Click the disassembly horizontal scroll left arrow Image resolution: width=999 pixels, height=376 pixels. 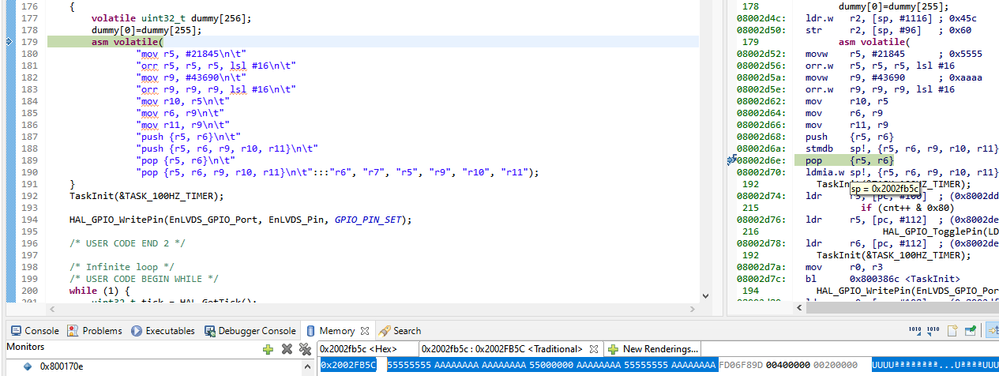(x=800, y=308)
